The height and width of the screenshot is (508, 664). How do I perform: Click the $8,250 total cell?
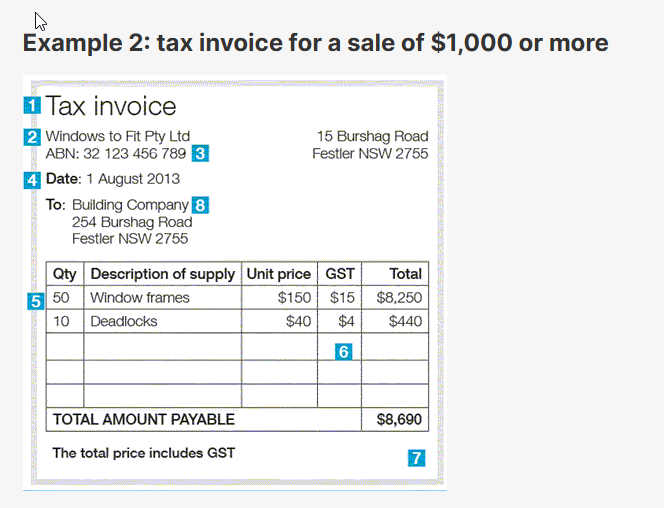tap(399, 298)
